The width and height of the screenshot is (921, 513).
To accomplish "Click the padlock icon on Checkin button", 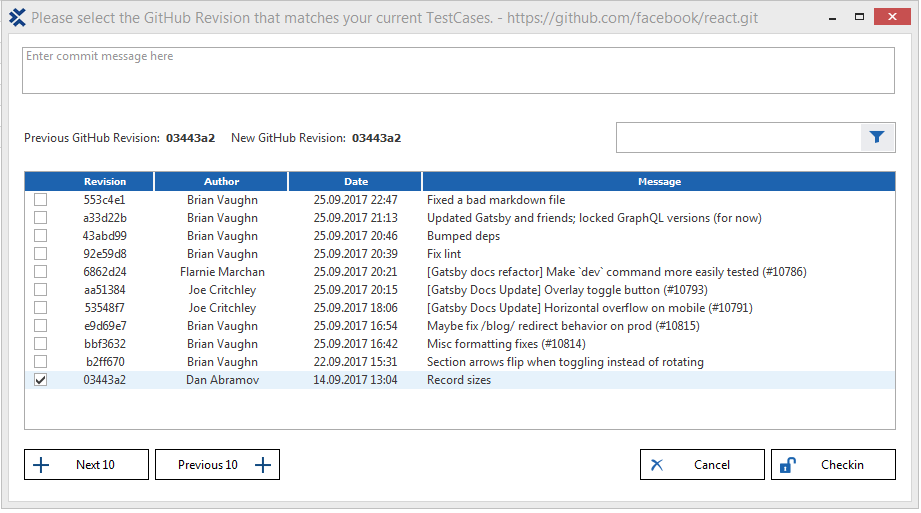I will 788,465.
